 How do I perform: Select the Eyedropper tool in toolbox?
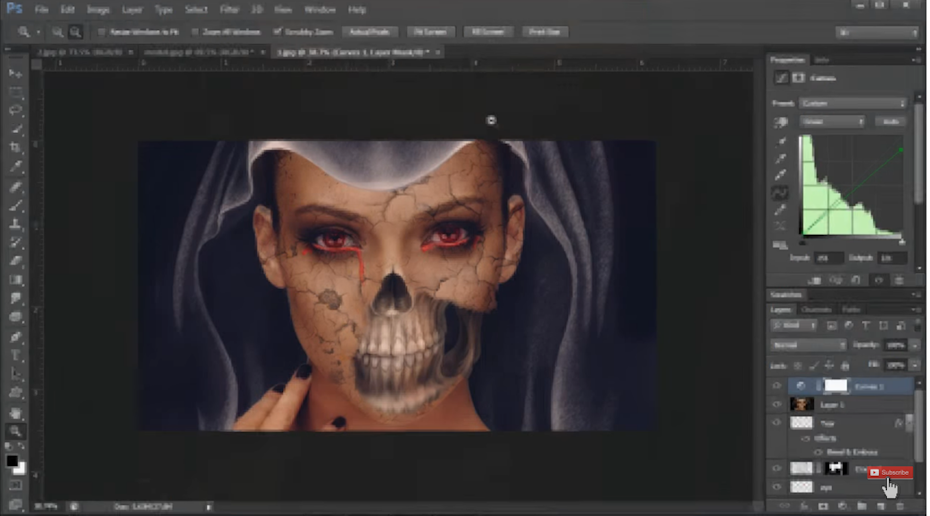pos(15,167)
